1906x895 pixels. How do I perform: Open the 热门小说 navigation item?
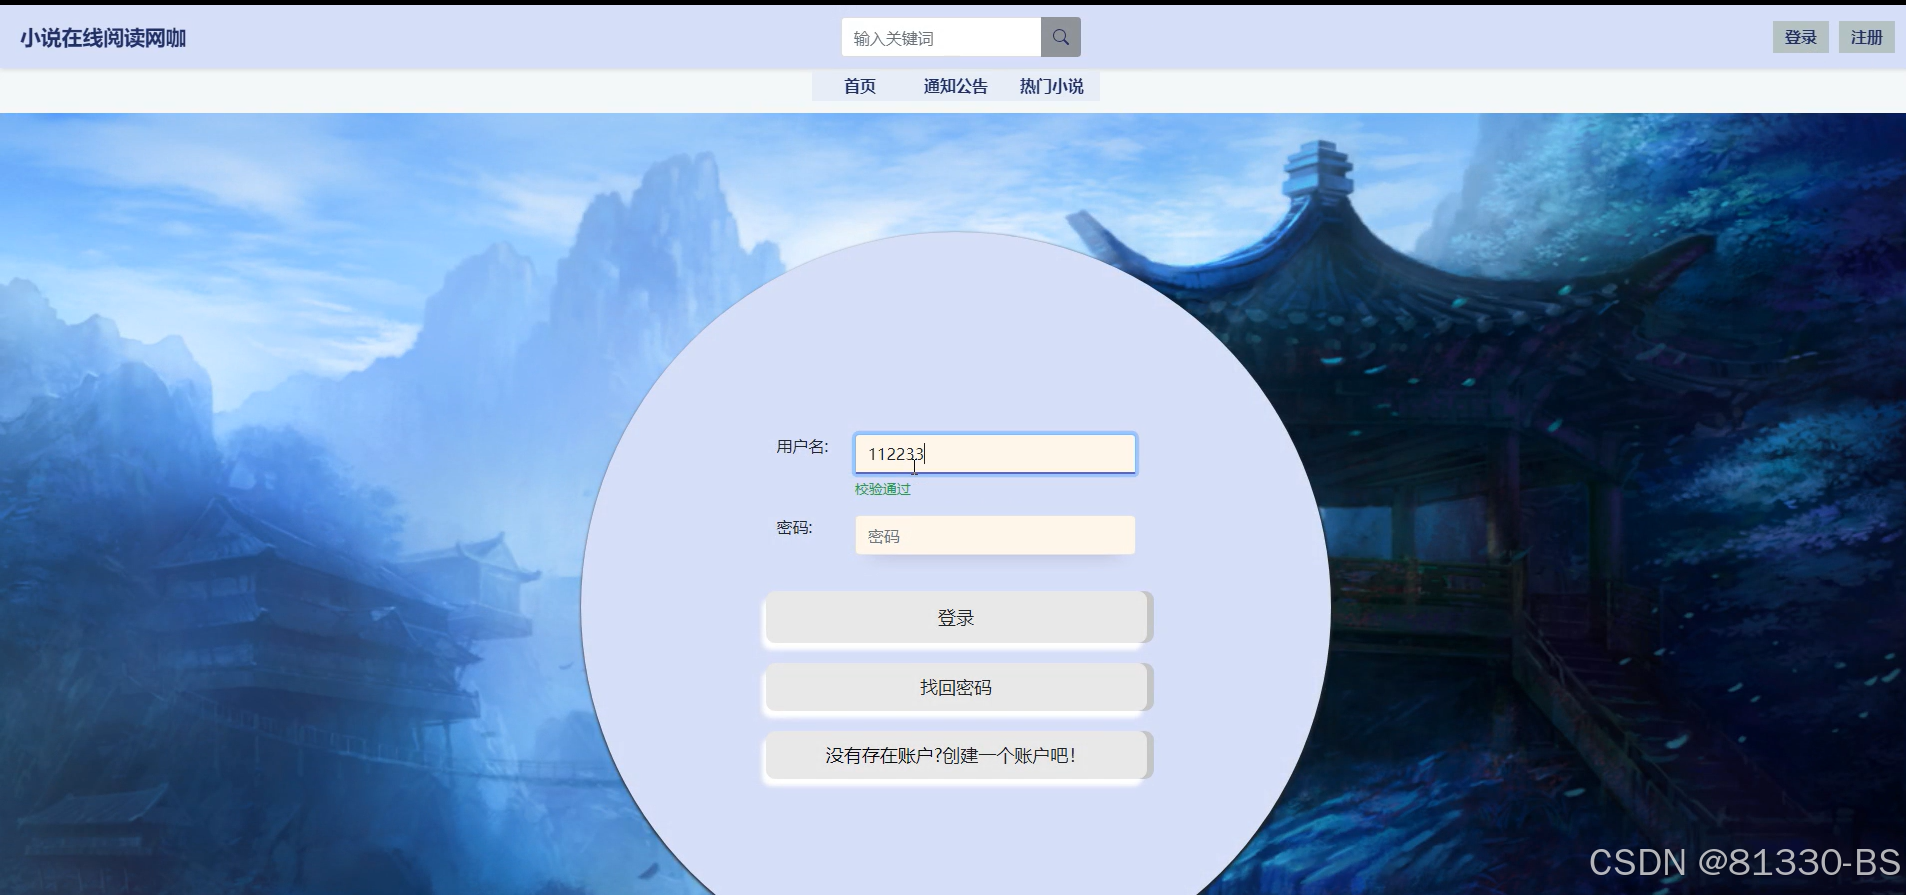click(x=1051, y=86)
